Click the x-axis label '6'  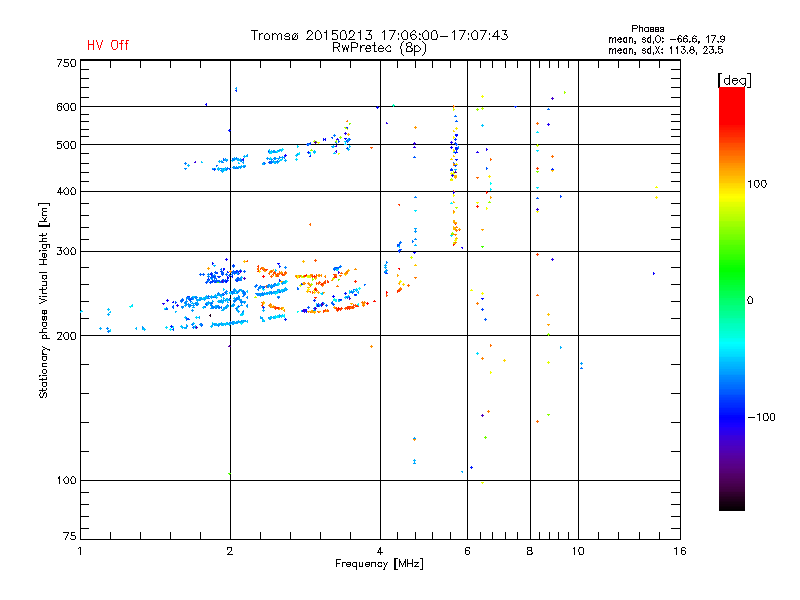(x=467, y=552)
